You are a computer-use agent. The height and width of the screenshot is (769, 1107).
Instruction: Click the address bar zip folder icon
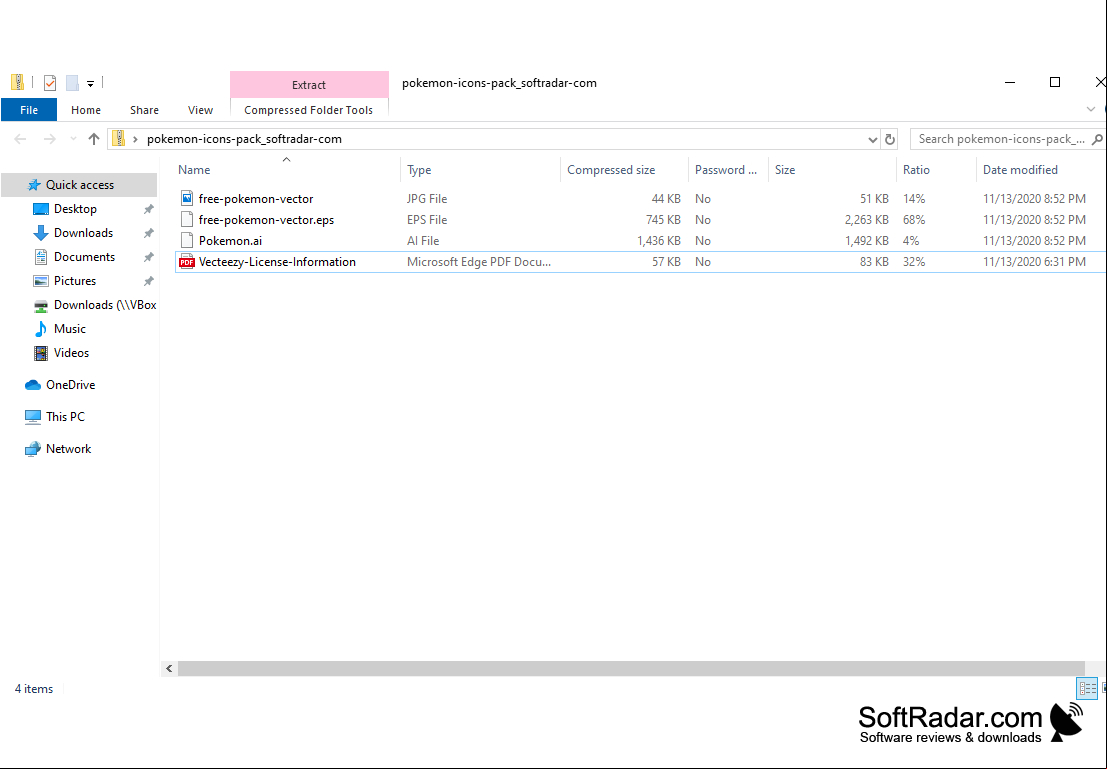tap(119, 138)
